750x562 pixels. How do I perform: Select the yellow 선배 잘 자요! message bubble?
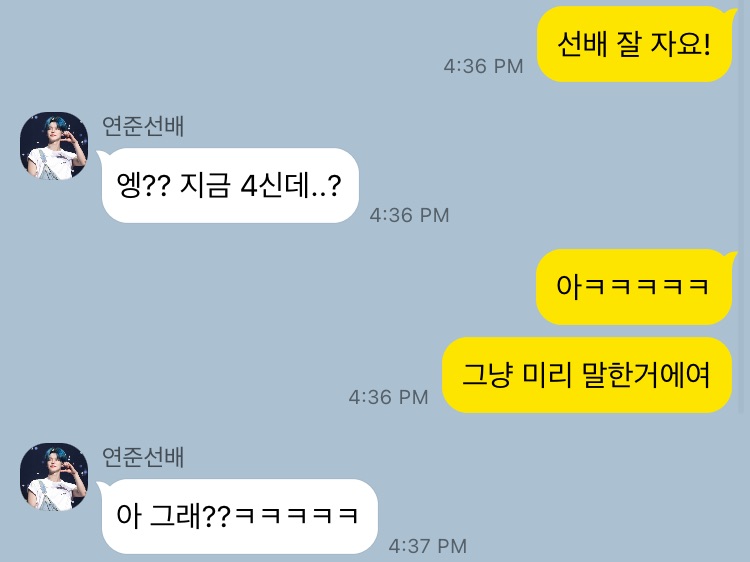click(635, 44)
